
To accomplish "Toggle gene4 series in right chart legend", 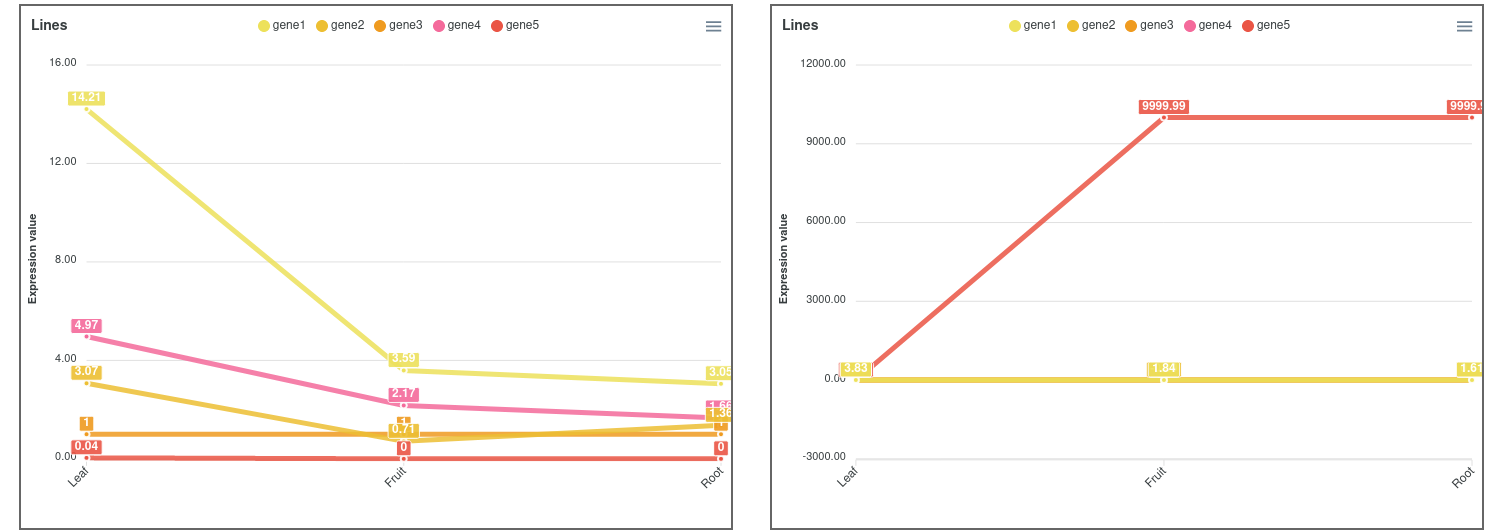I will tap(1208, 25).
